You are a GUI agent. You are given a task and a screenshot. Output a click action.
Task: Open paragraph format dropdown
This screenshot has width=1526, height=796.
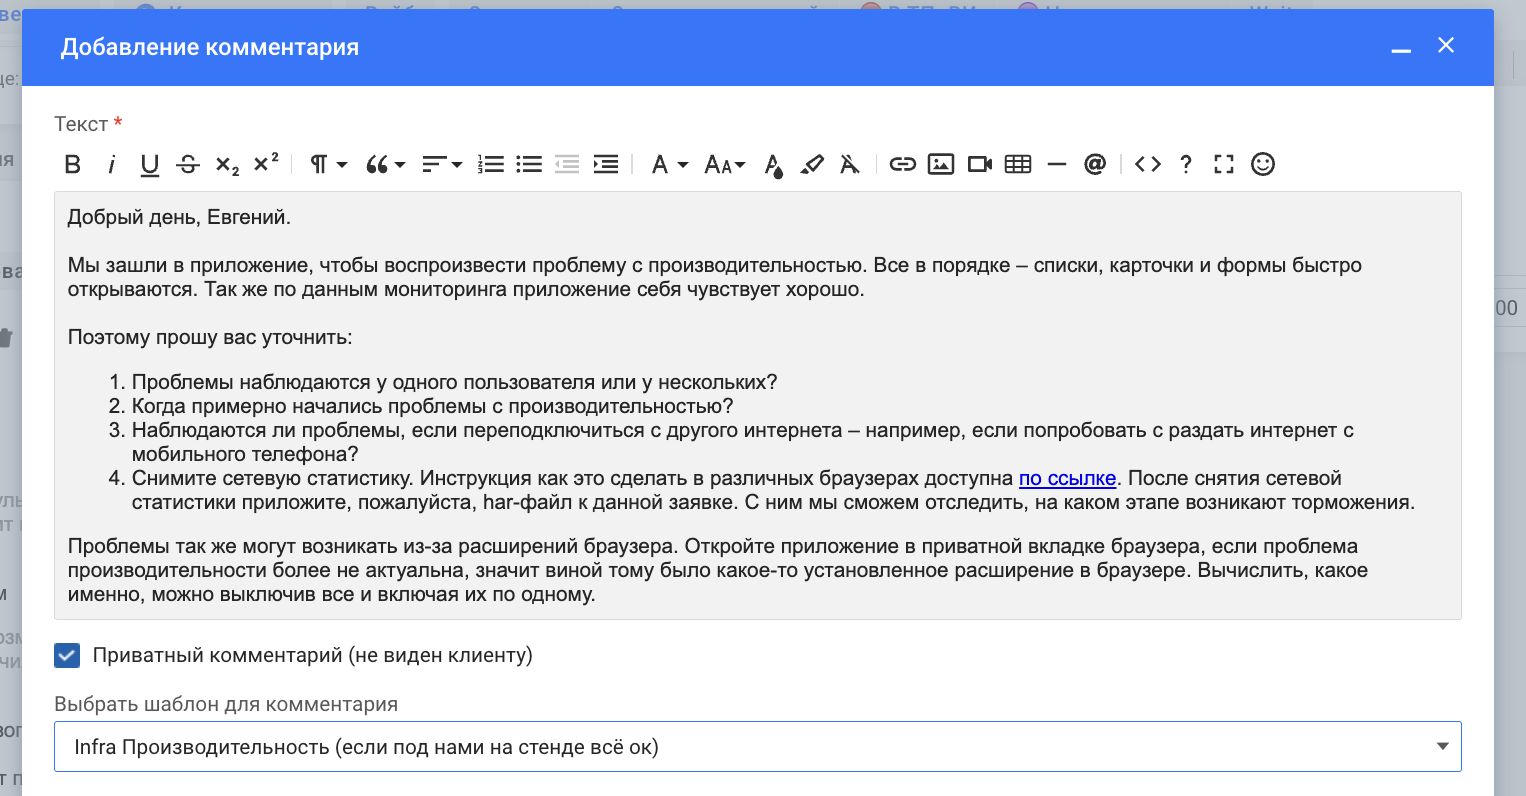327,164
